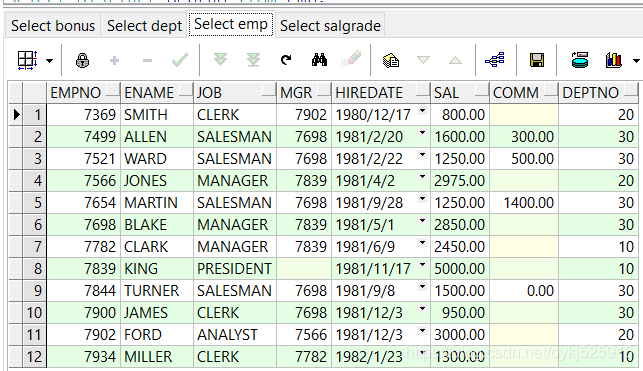643x371 pixels.
Task: Open date dropdown for FORD's hiredate
Action: (422, 331)
